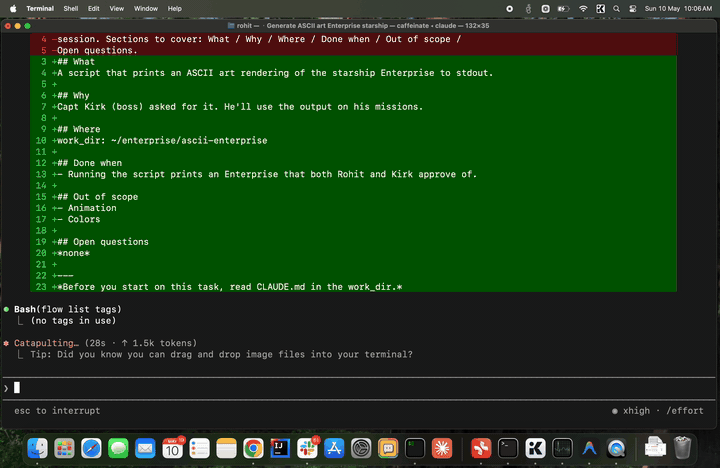This screenshot has width=720, height=468.
Task: Open IntelliJ IDEA from the Dock
Action: (280, 448)
